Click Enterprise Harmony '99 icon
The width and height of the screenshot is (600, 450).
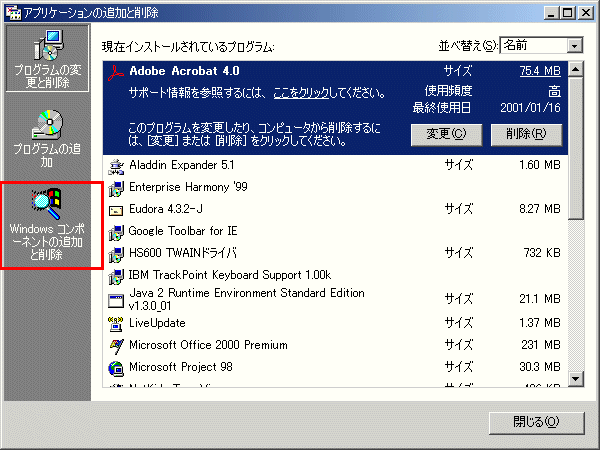tap(116, 188)
